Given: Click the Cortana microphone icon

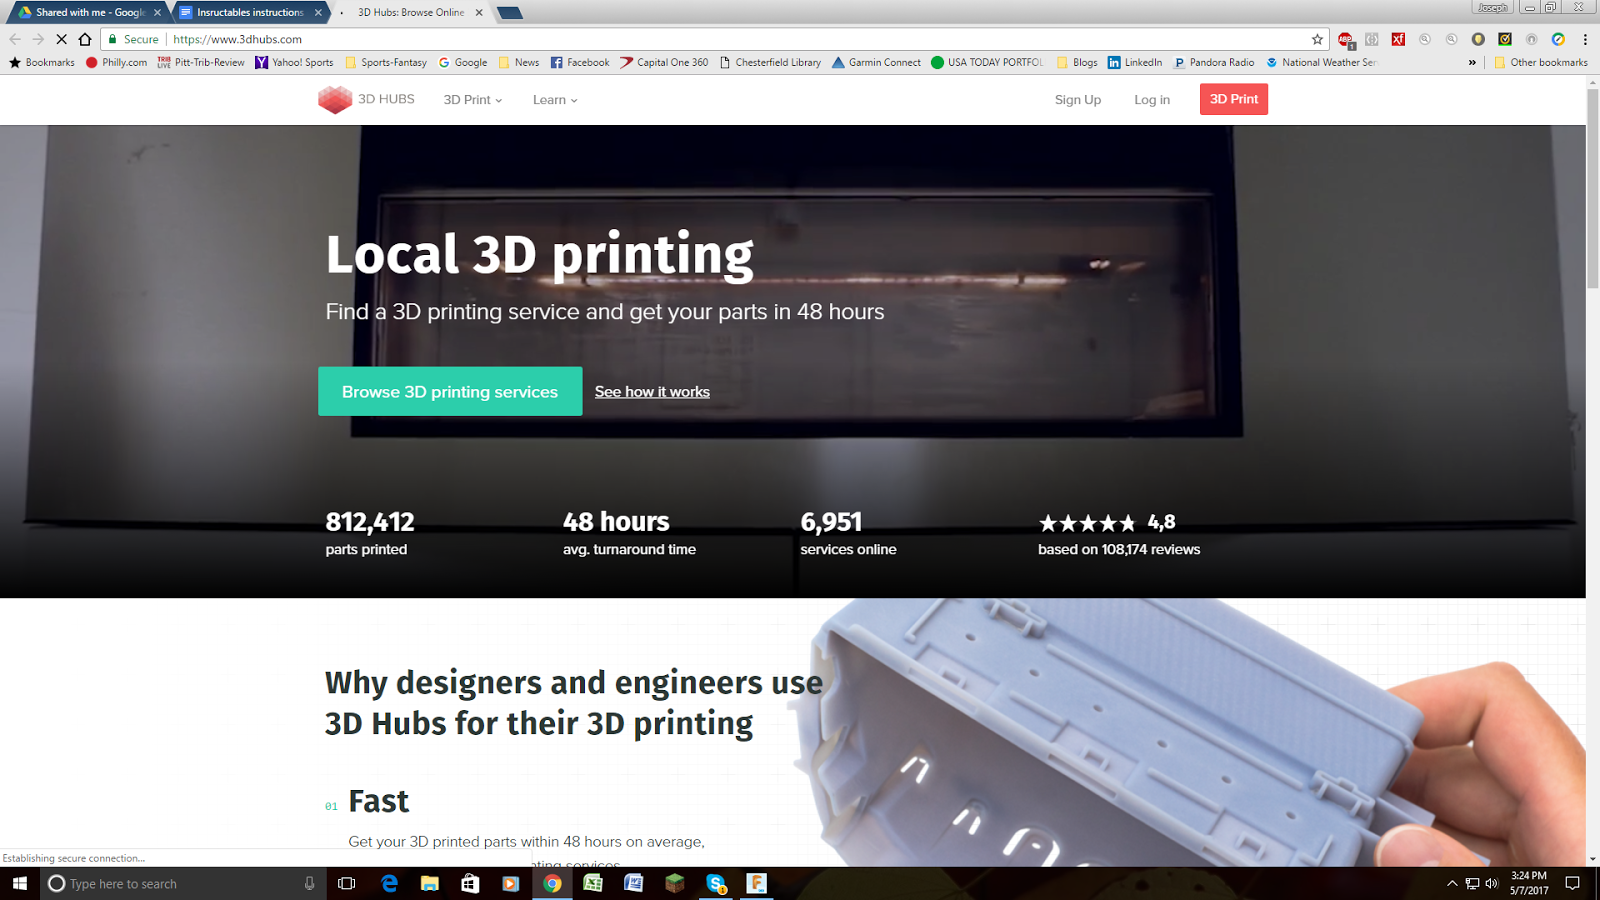Looking at the screenshot, I should 309,883.
